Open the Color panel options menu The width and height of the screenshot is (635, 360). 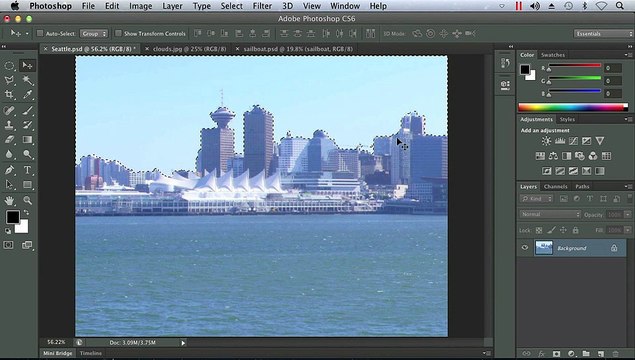627,55
